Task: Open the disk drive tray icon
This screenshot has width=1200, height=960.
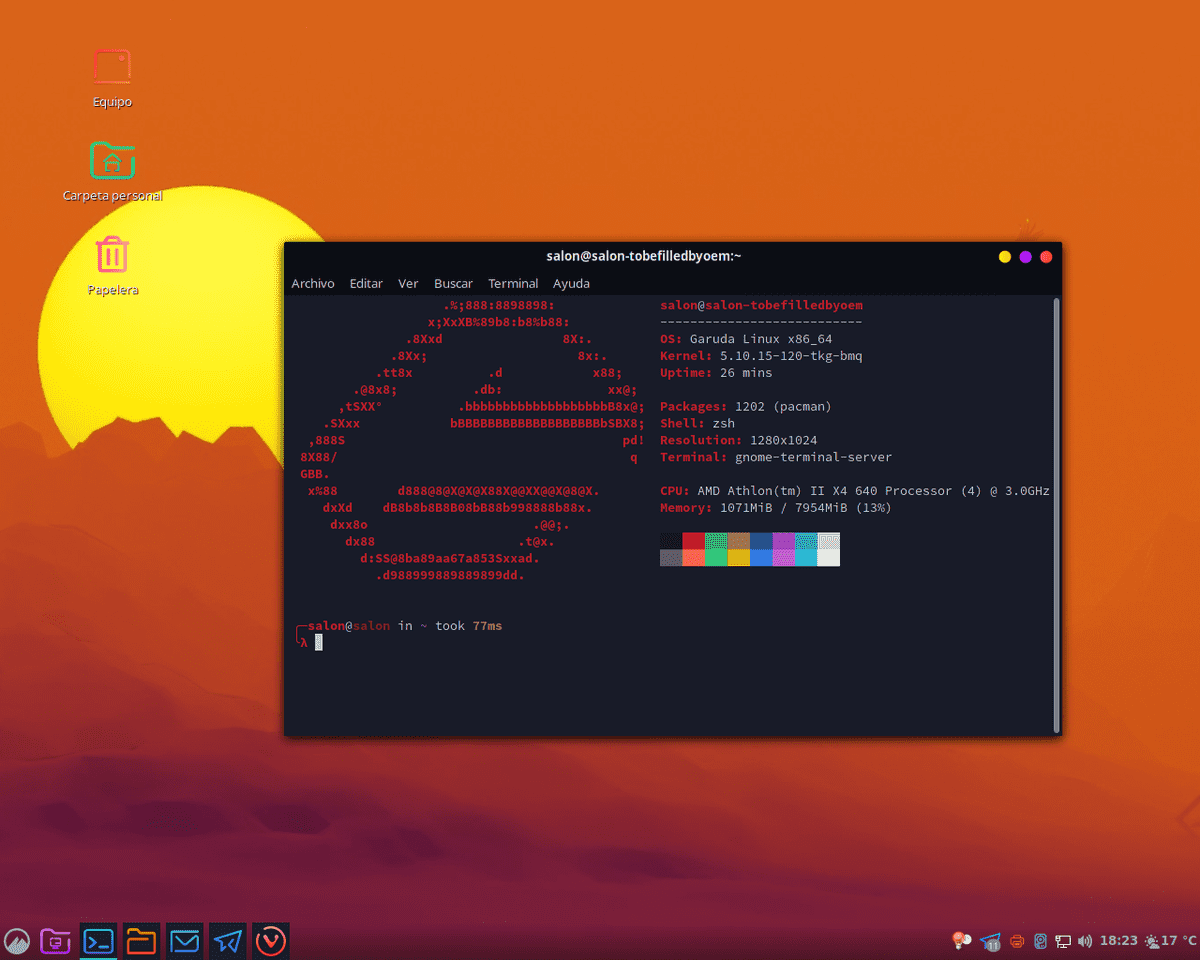Action: click(x=1040, y=941)
